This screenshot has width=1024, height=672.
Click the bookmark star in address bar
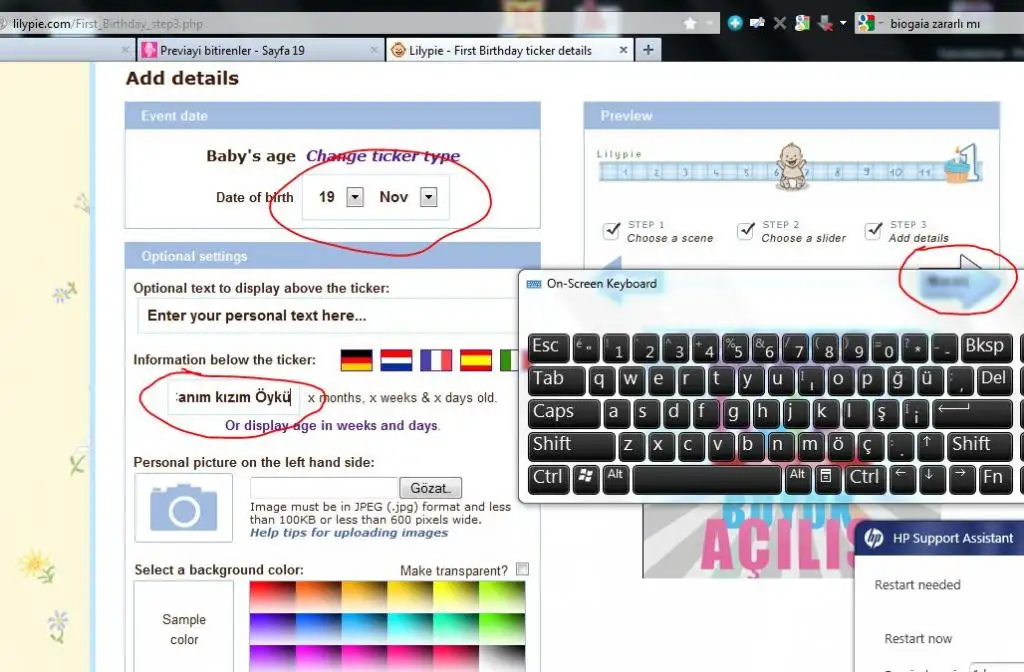tap(690, 24)
